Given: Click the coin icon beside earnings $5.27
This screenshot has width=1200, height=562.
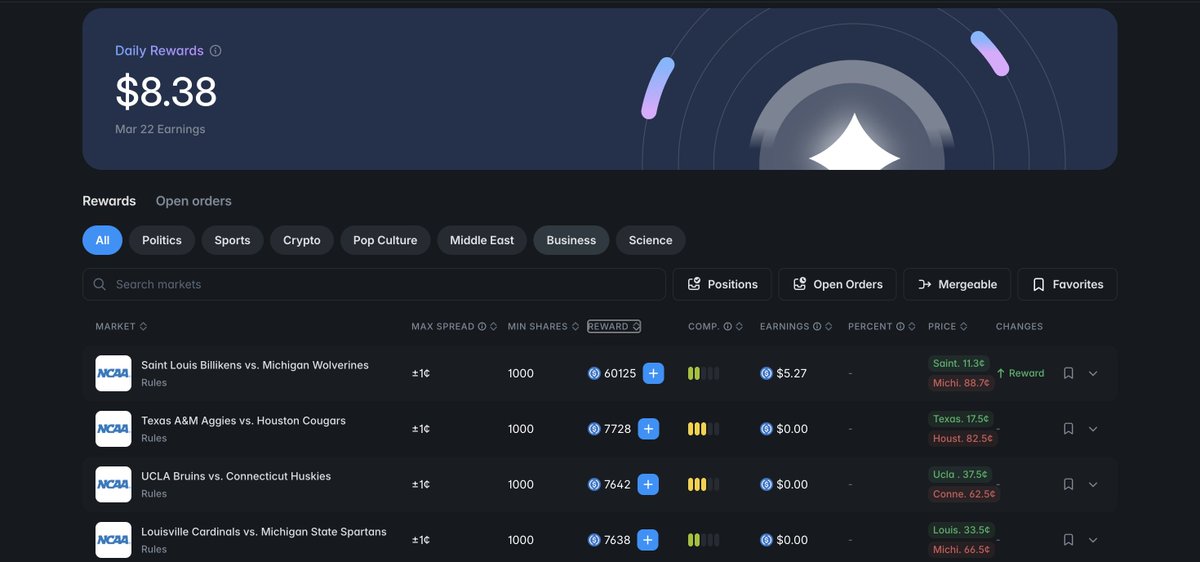Looking at the screenshot, I should coord(766,373).
